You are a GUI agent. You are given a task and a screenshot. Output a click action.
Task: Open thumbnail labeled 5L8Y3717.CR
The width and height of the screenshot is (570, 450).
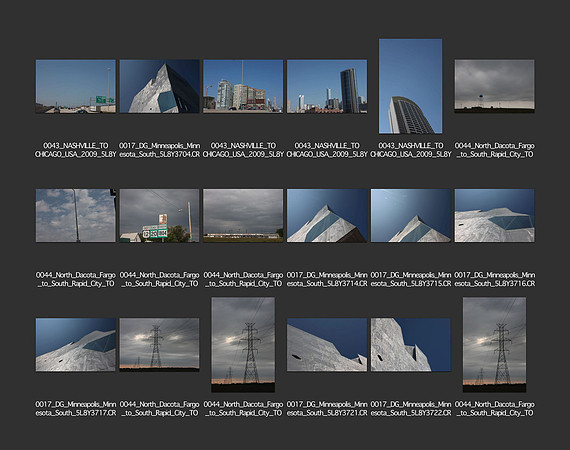pos(76,345)
